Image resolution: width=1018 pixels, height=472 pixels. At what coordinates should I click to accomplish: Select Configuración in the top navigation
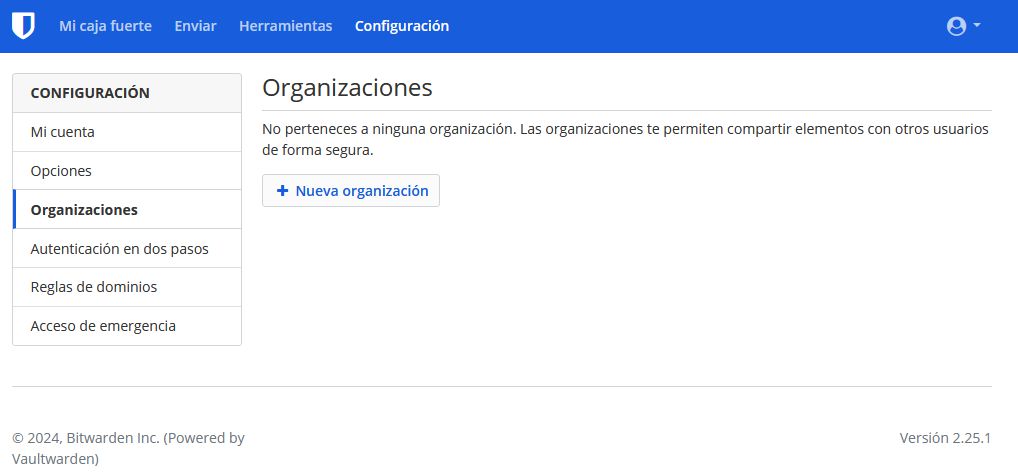(402, 26)
